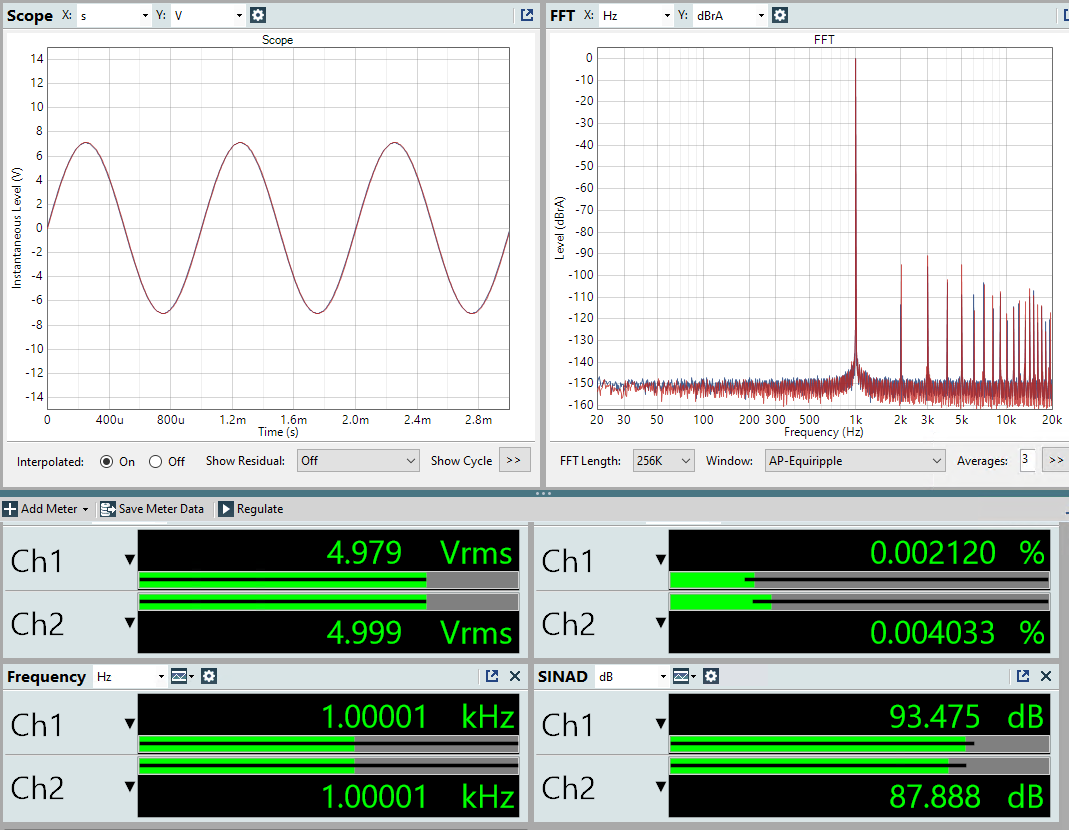Open FFT X-axis Hz dropdown
The height and width of the screenshot is (830, 1069).
click(x=635, y=15)
